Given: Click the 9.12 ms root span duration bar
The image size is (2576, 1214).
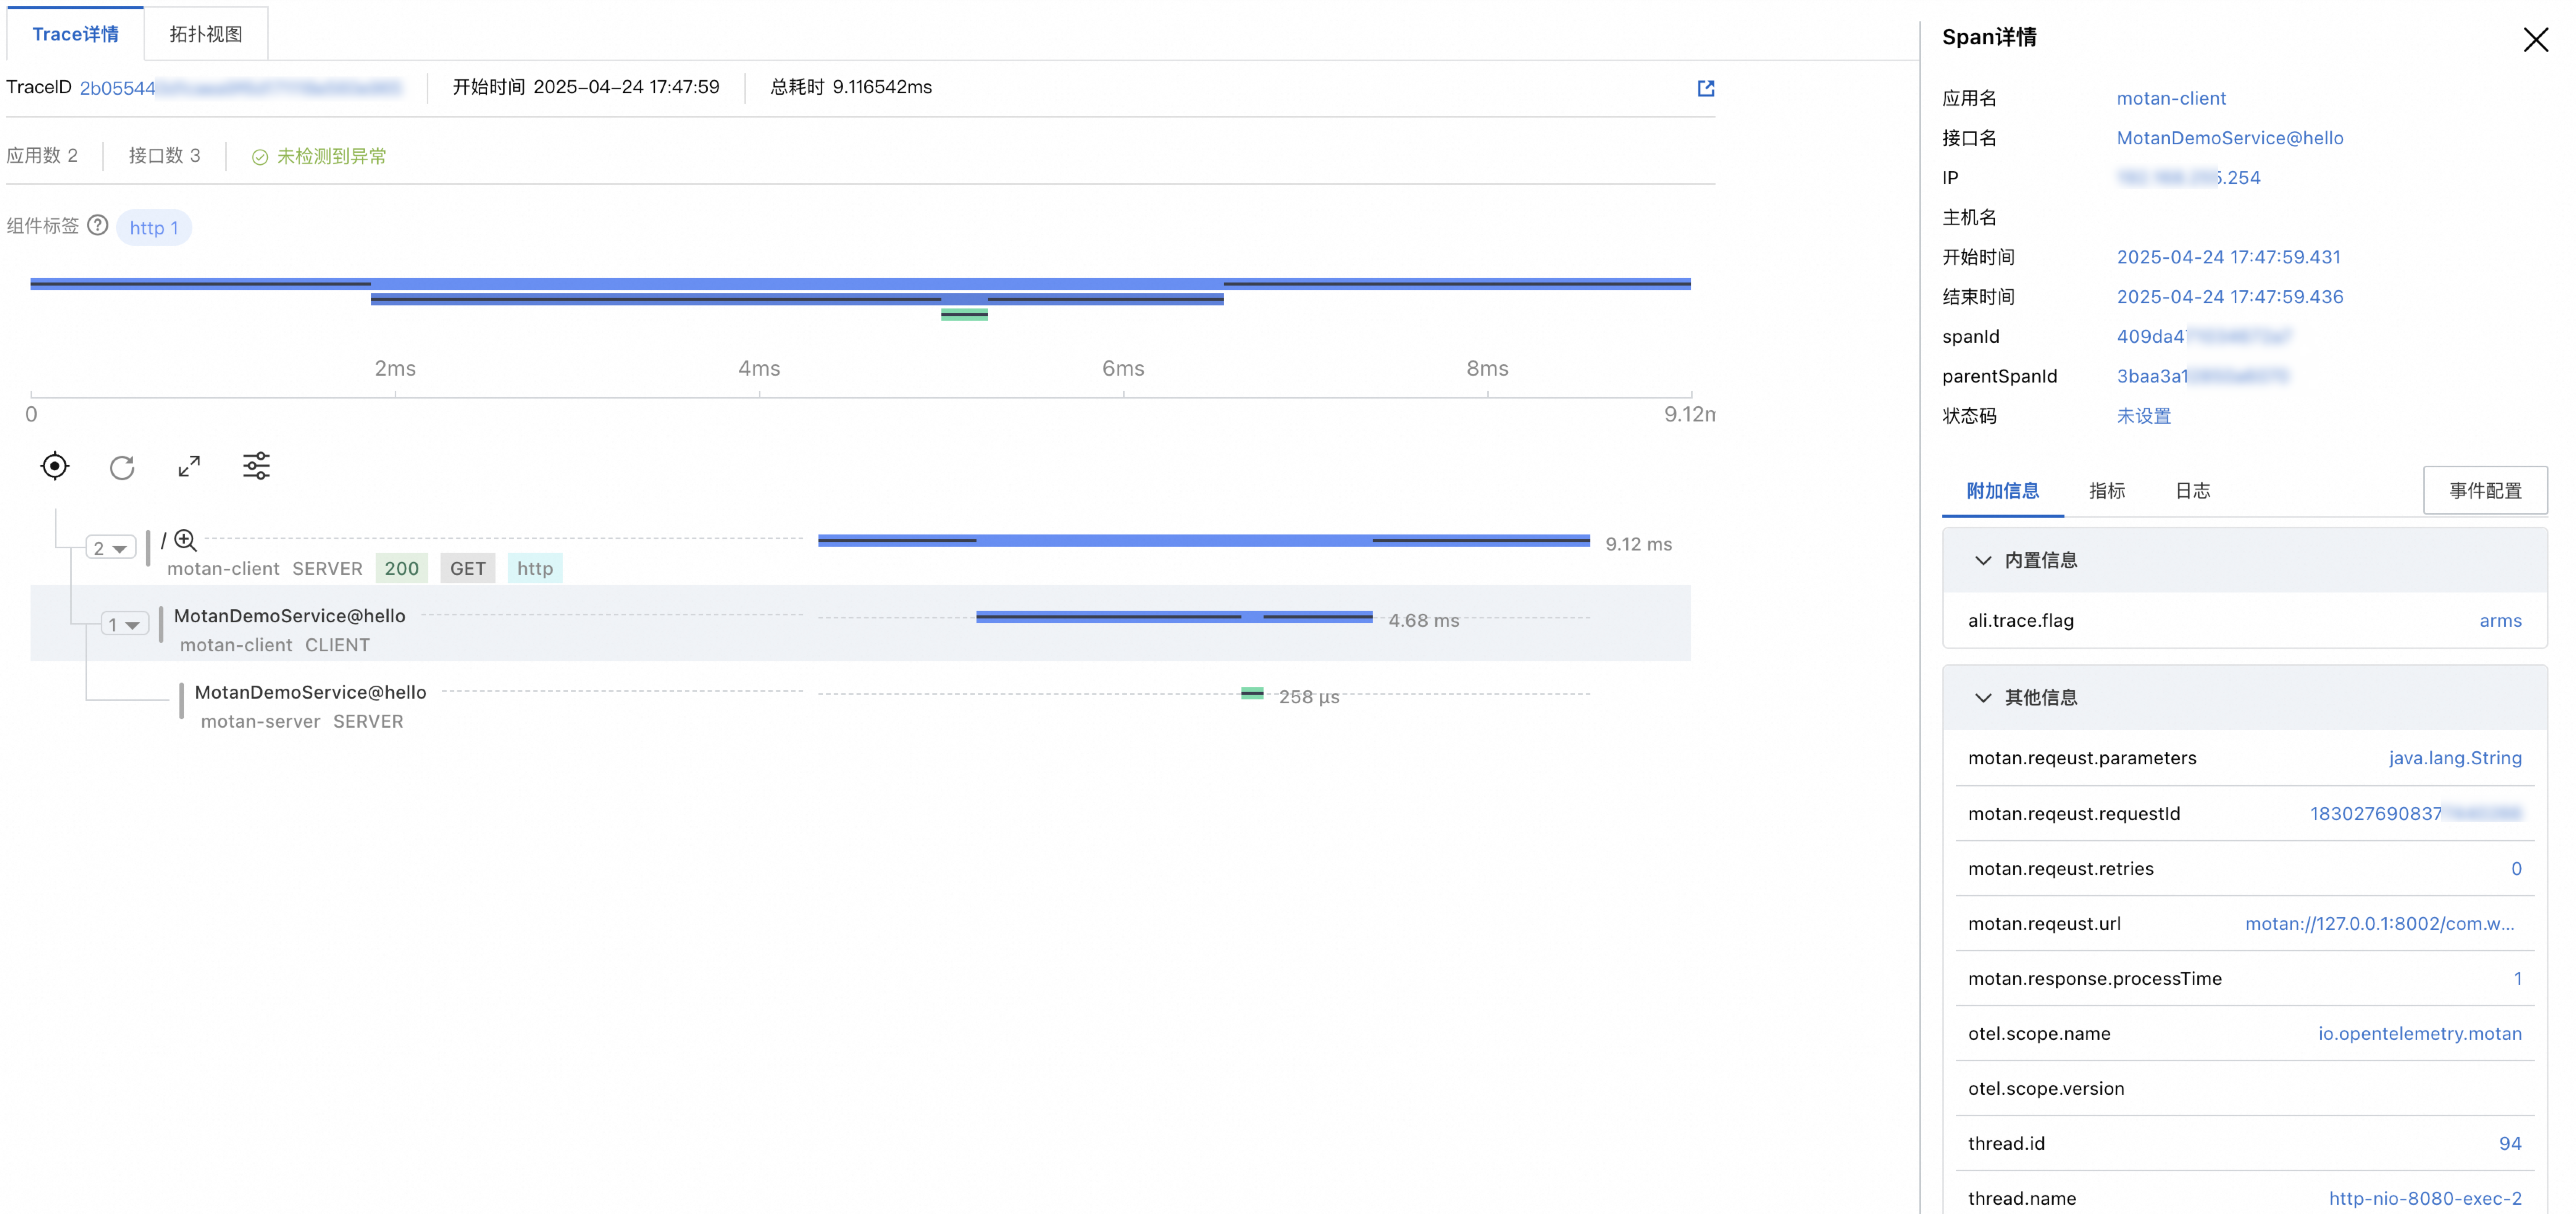Looking at the screenshot, I should pos(1204,541).
